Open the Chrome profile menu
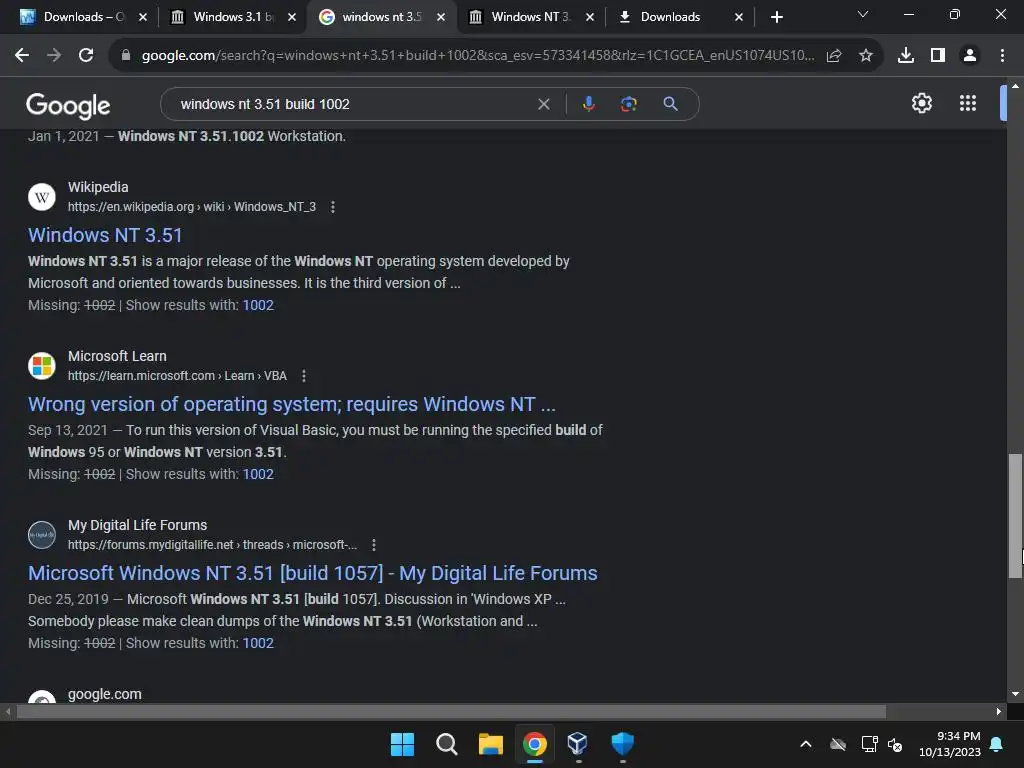Viewport: 1024px width, 768px height. pyautogui.click(x=970, y=56)
